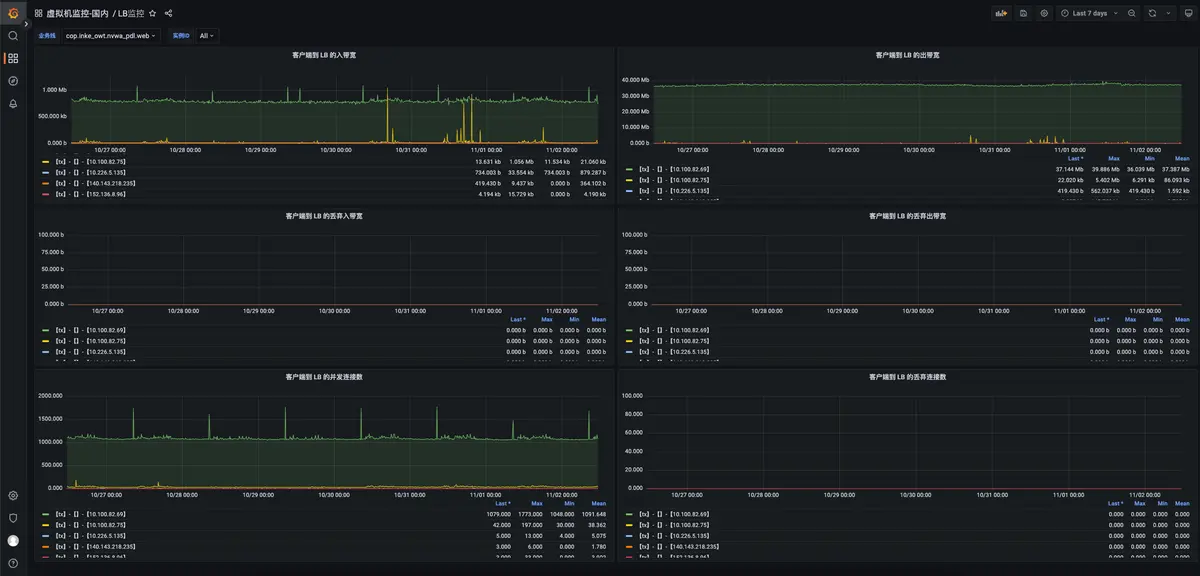
Task: Open the 客户端到 LB 的并发连接数 panel menu
Action: click(x=323, y=377)
